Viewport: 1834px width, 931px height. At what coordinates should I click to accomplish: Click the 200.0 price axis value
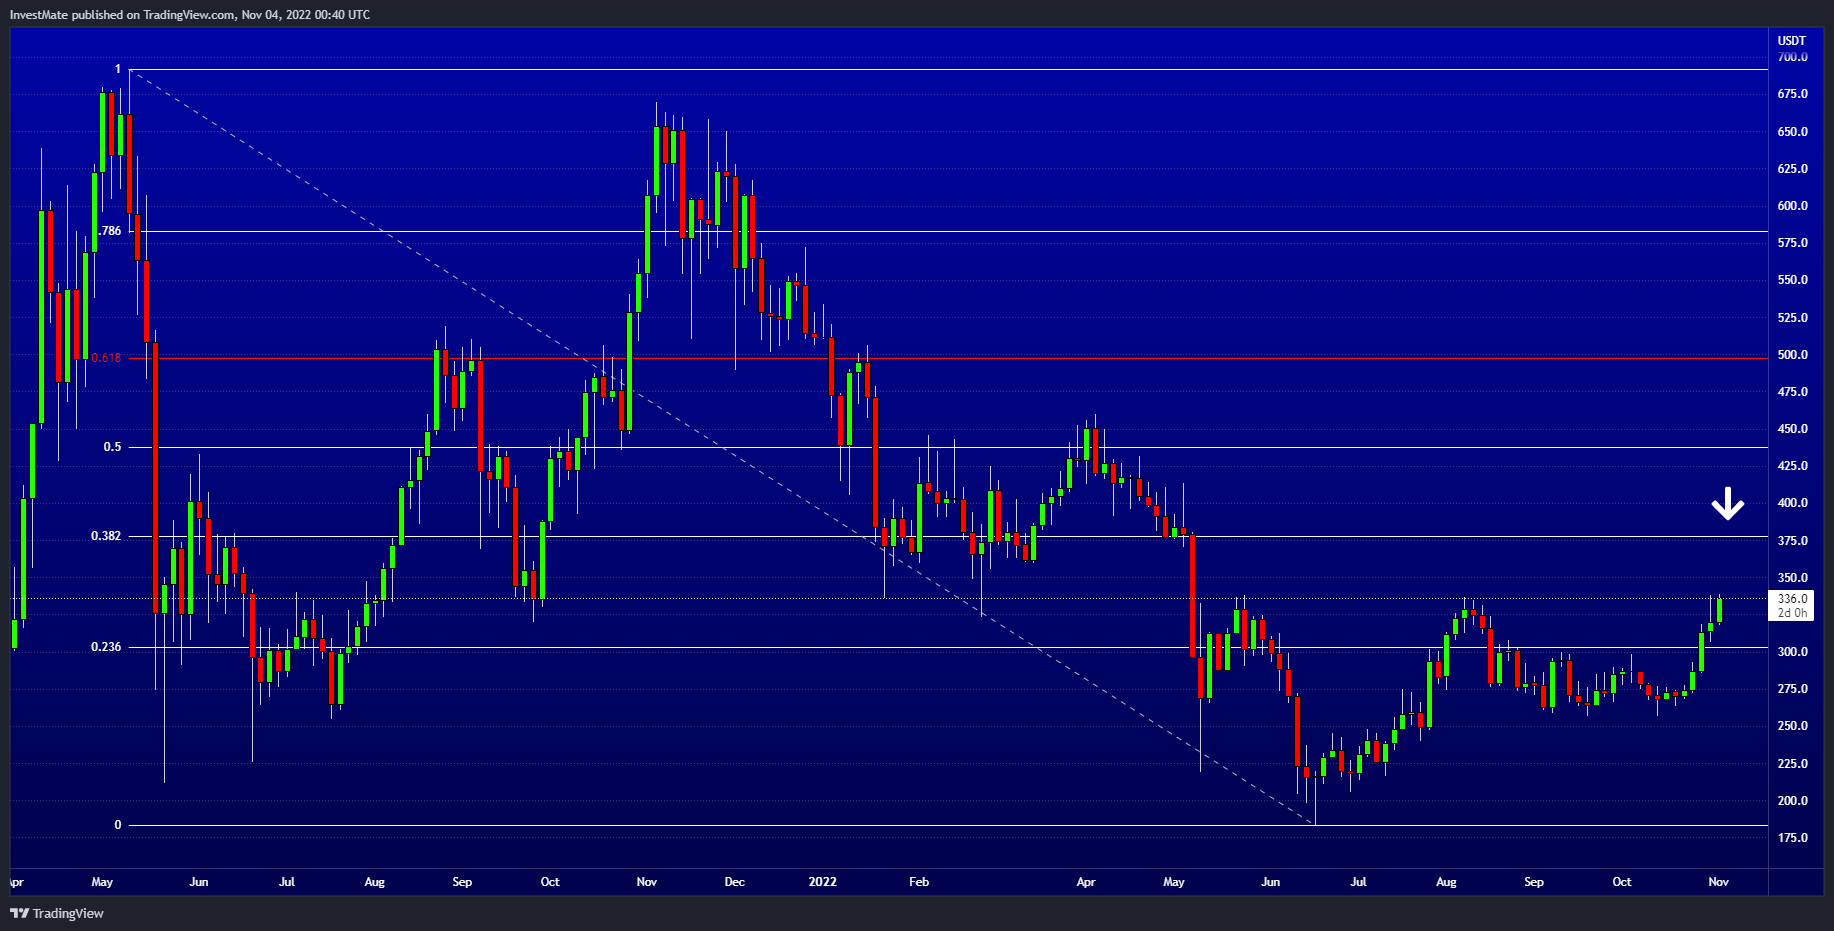[1792, 801]
